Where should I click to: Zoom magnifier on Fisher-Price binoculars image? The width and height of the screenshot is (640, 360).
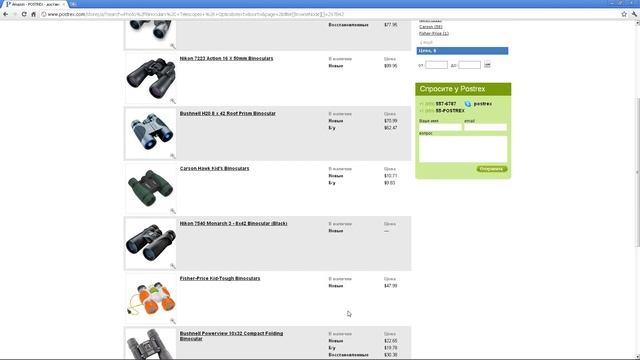click(x=173, y=321)
